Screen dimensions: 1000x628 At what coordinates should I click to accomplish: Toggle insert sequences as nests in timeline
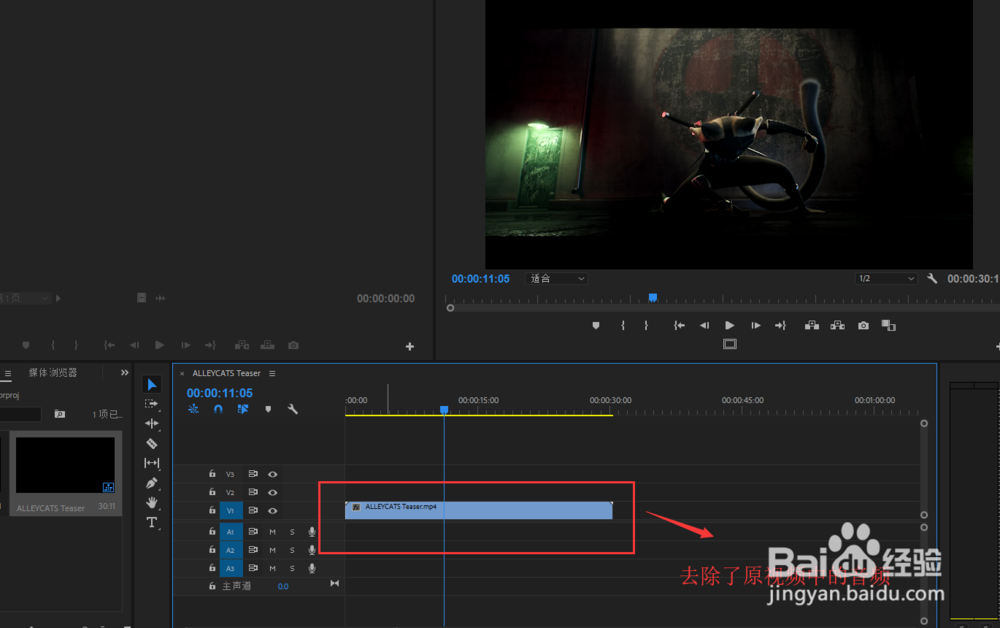pos(193,409)
